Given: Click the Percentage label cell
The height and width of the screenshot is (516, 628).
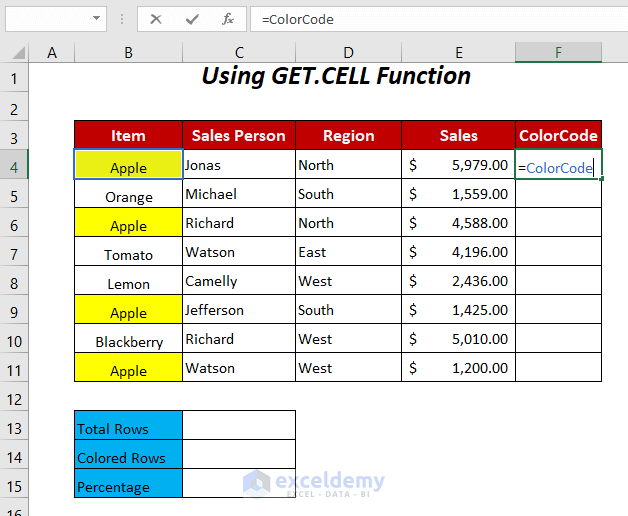Looking at the screenshot, I should tap(128, 485).
